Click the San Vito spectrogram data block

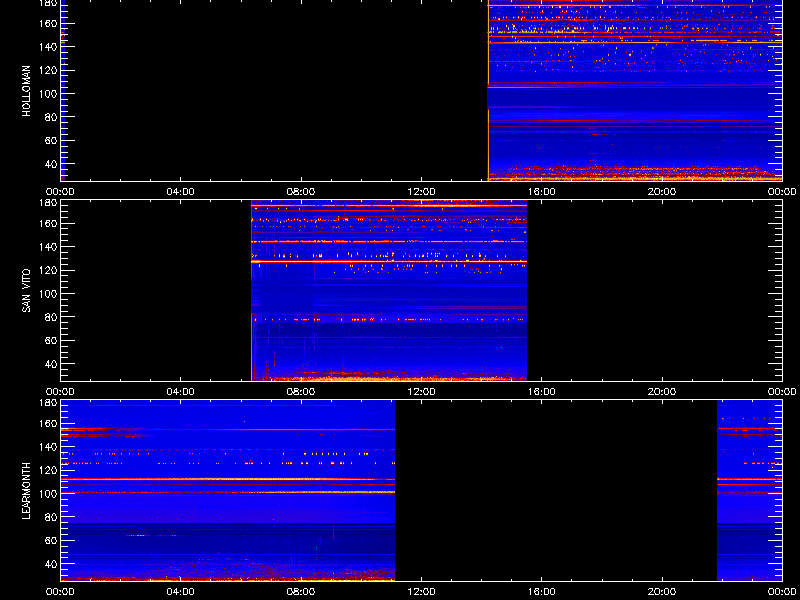click(389, 290)
